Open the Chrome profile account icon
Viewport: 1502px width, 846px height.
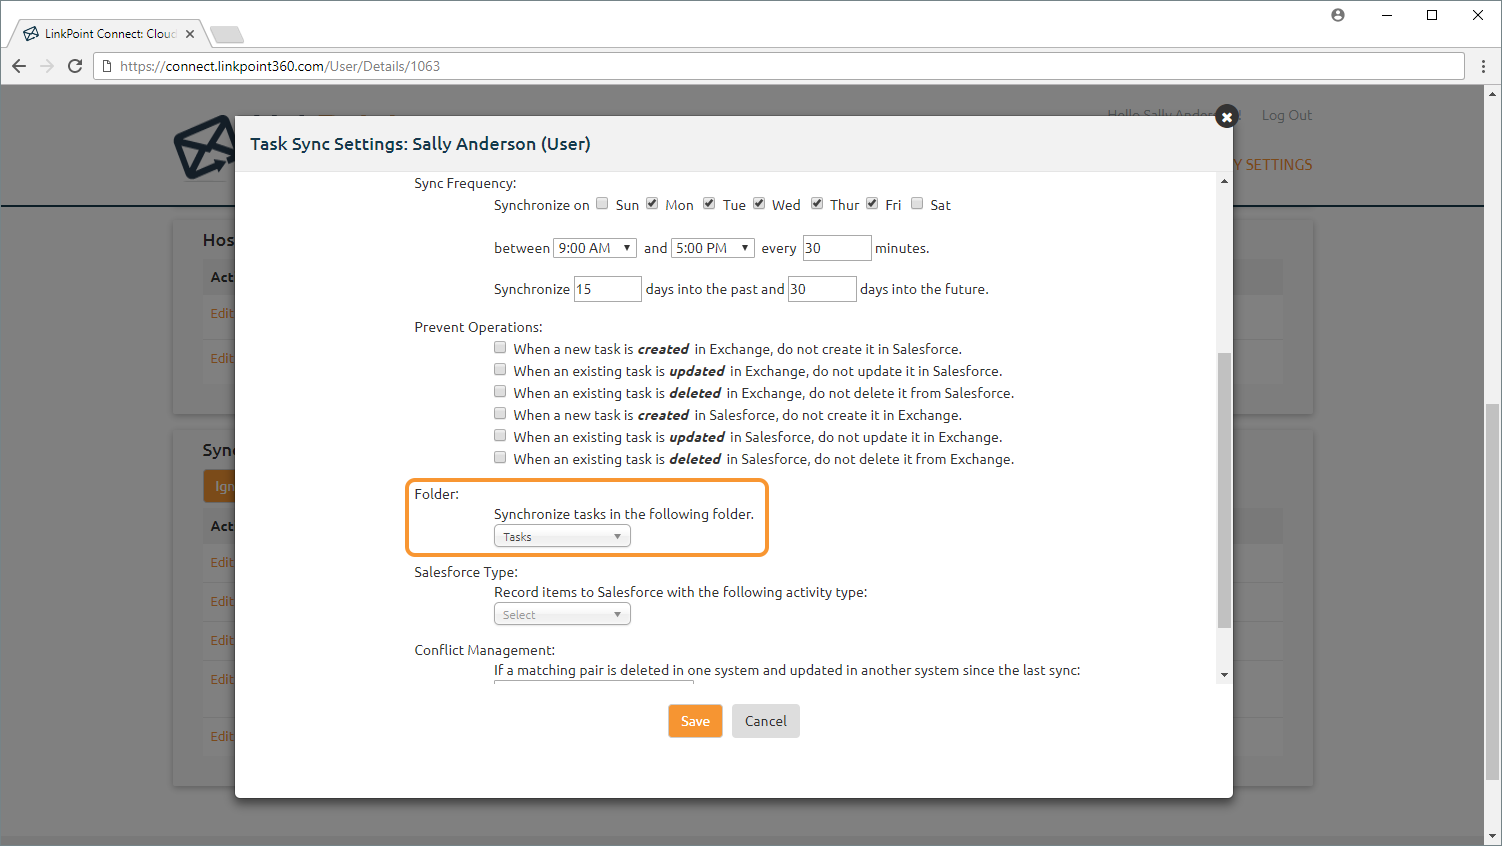(1338, 15)
